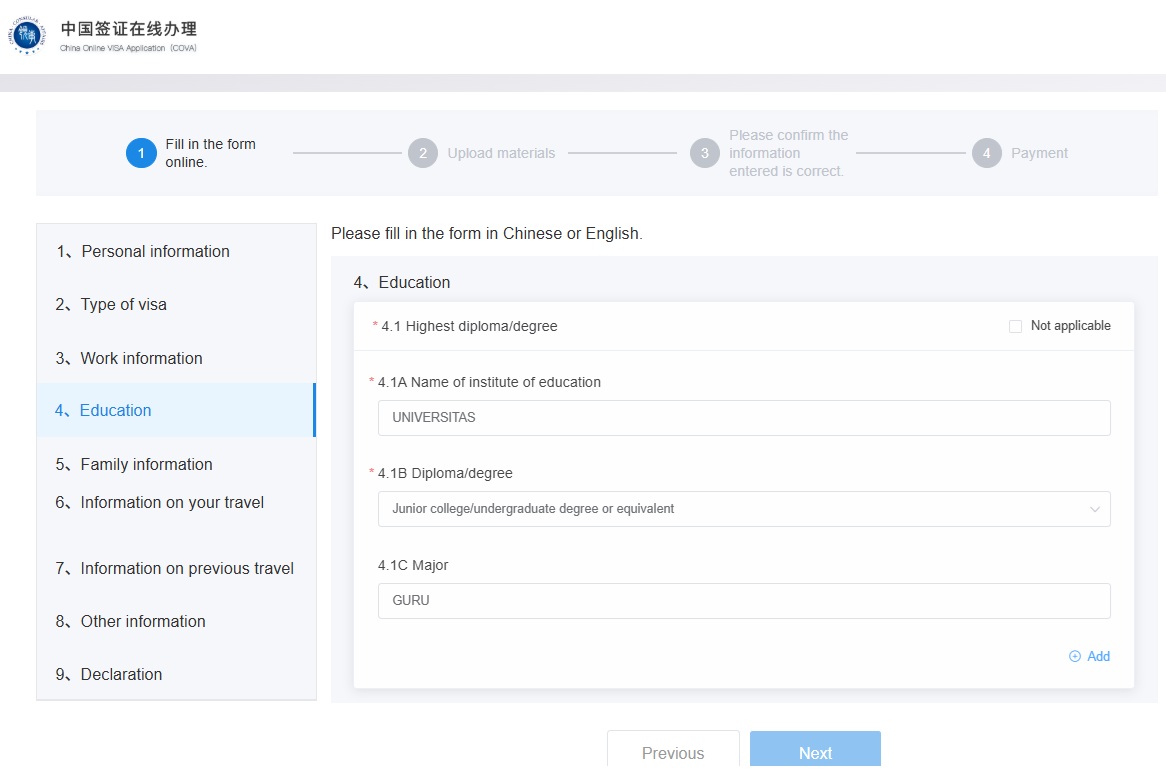Click the COVA logo emblem
Image resolution: width=1166 pixels, height=780 pixels.
click(27, 36)
